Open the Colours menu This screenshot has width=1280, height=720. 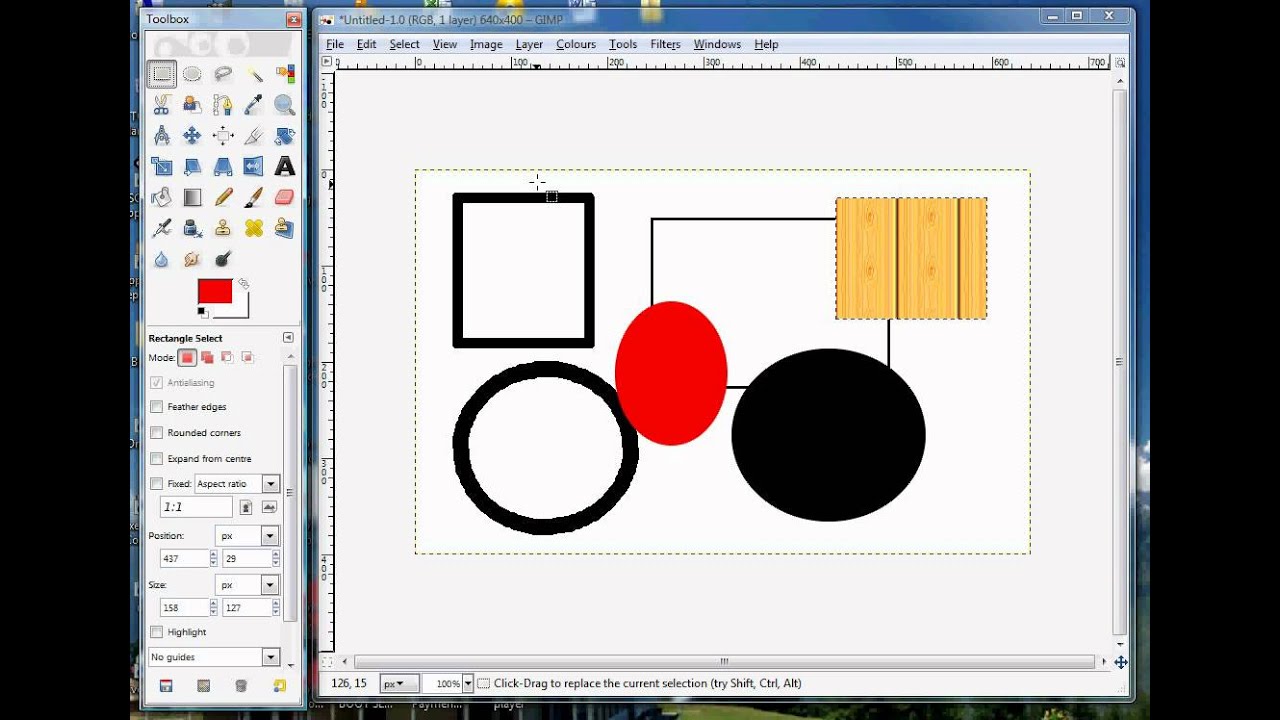click(575, 44)
